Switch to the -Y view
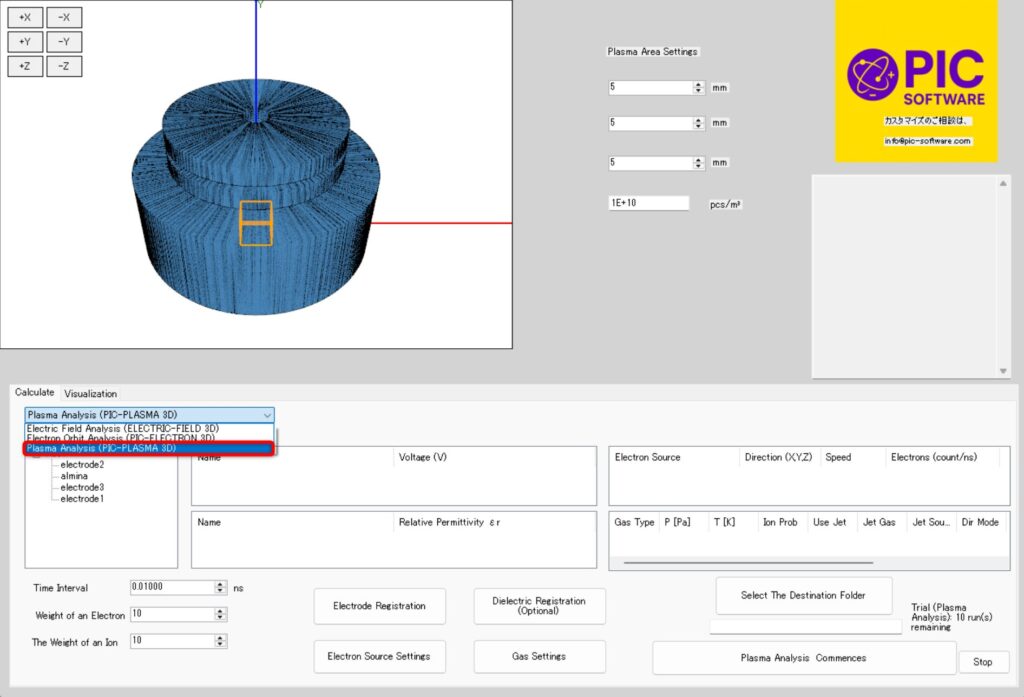 64,42
